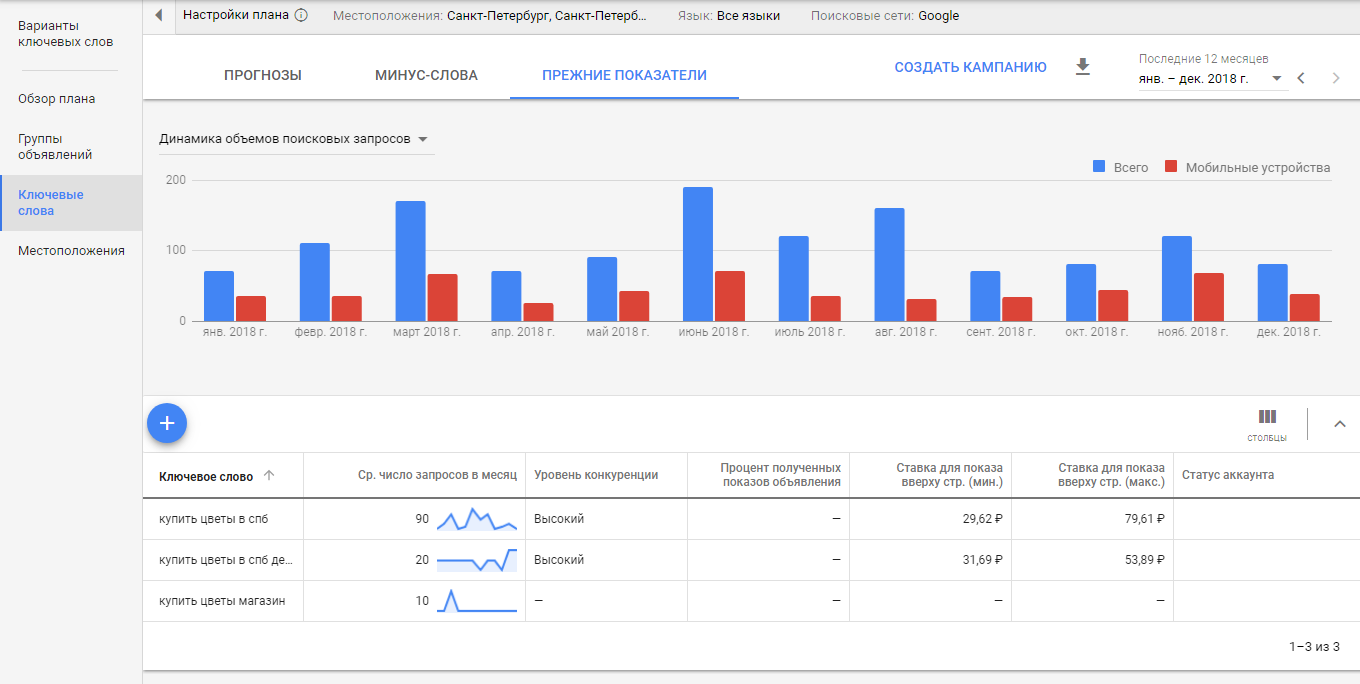
Task: Open Группы объявлений in sidebar
Action: pos(55,147)
